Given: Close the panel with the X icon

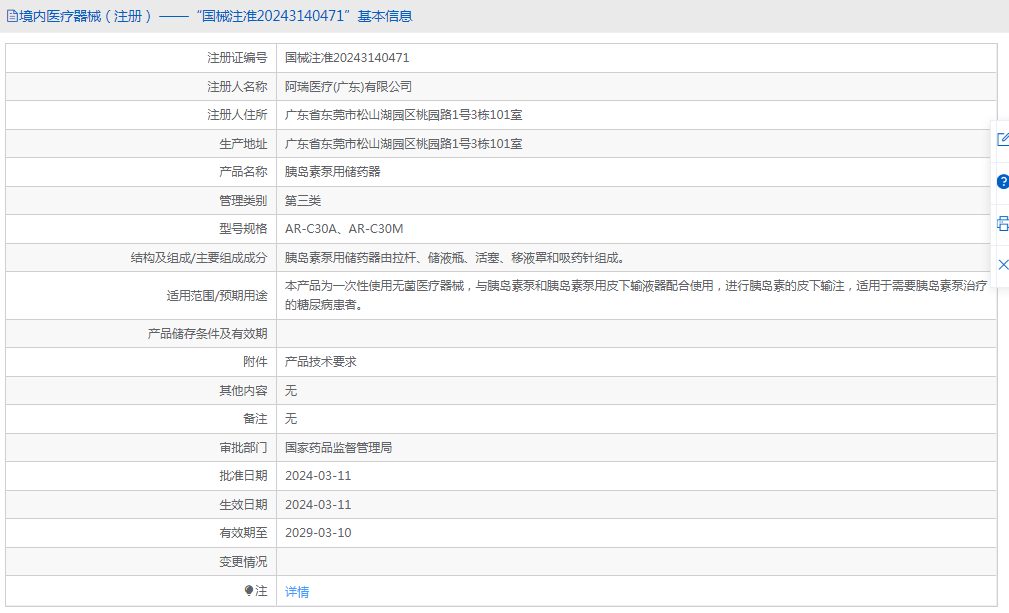Looking at the screenshot, I should 1003,265.
